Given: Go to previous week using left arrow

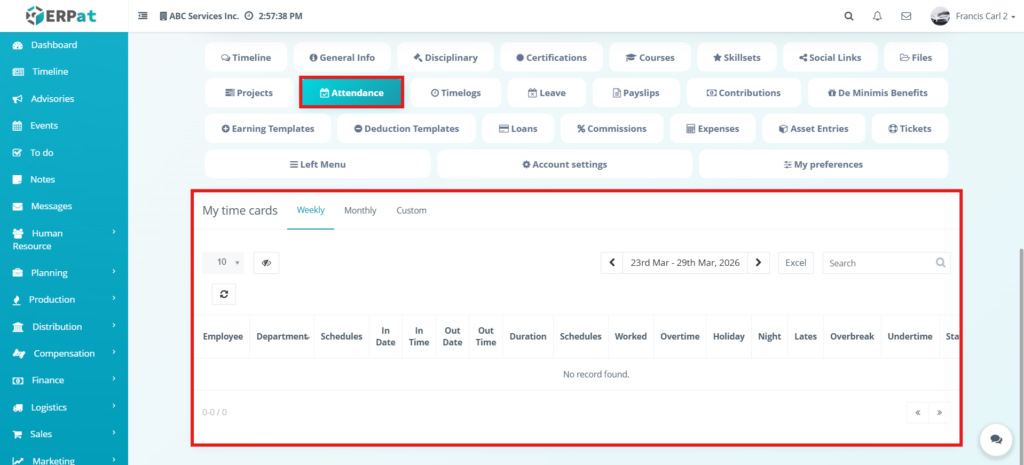Looking at the screenshot, I should click(612, 263).
